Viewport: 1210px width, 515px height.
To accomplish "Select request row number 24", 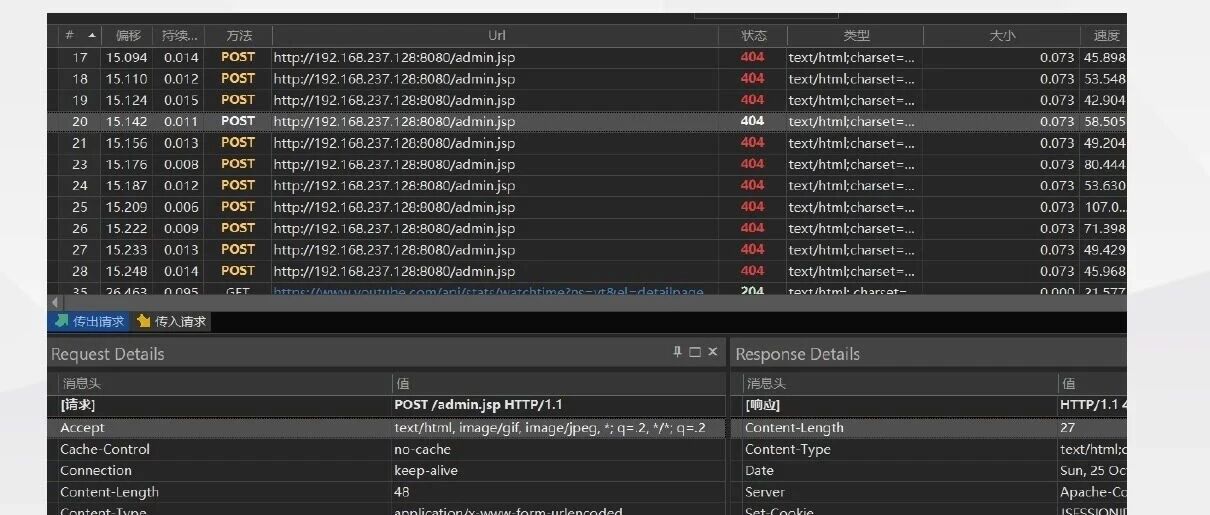I will point(587,185).
